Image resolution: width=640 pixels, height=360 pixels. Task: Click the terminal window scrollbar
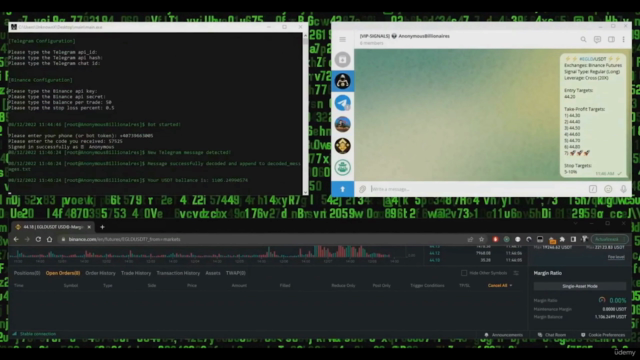pyautogui.click(x=305, y=113)
